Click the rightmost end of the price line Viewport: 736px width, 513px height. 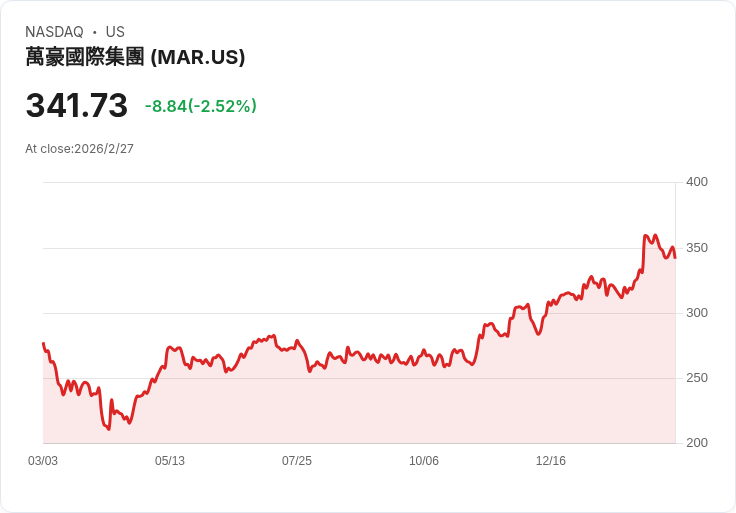(675, 257)
